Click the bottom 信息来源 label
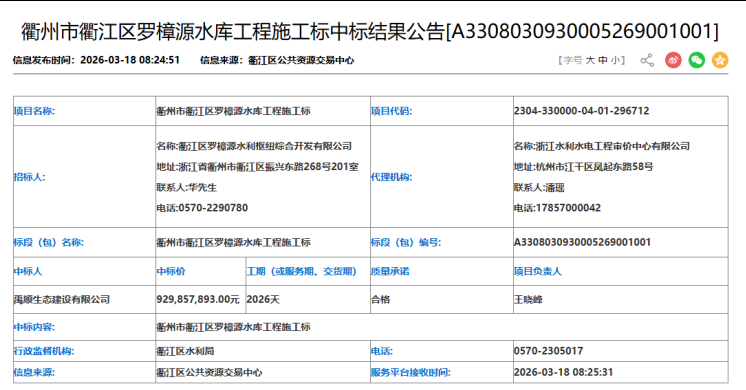The width and height of the screenshot is (746, 390). click(x=34, y=372)
